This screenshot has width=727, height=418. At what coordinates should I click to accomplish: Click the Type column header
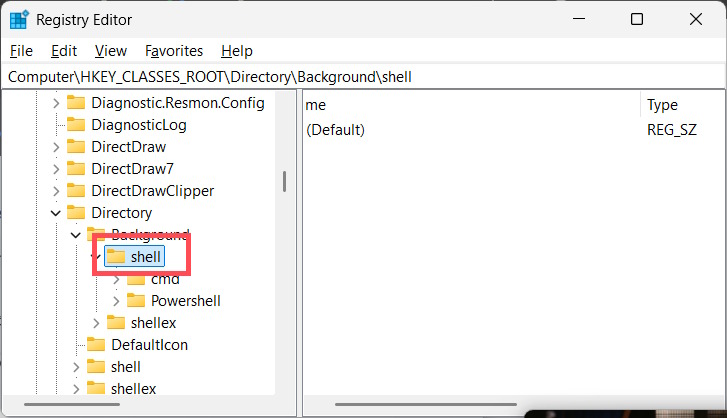(662, 105)
